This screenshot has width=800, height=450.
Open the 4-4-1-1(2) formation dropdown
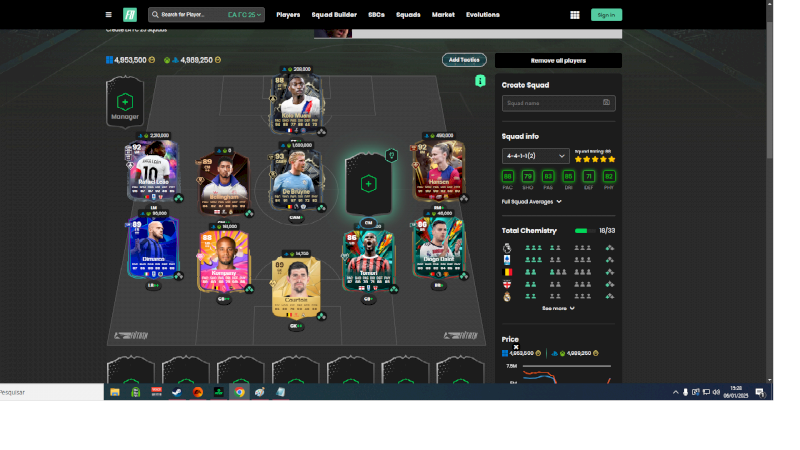click(x=535, y=156)
